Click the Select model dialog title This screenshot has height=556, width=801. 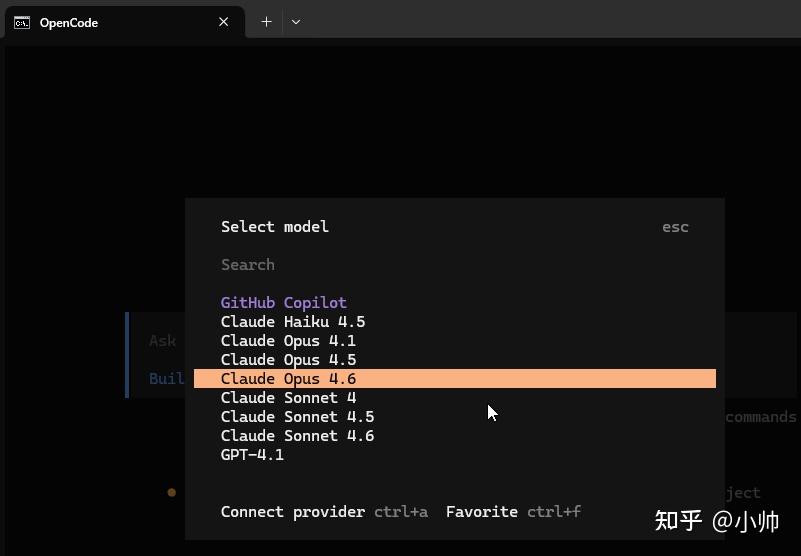[x=274, y=227]
